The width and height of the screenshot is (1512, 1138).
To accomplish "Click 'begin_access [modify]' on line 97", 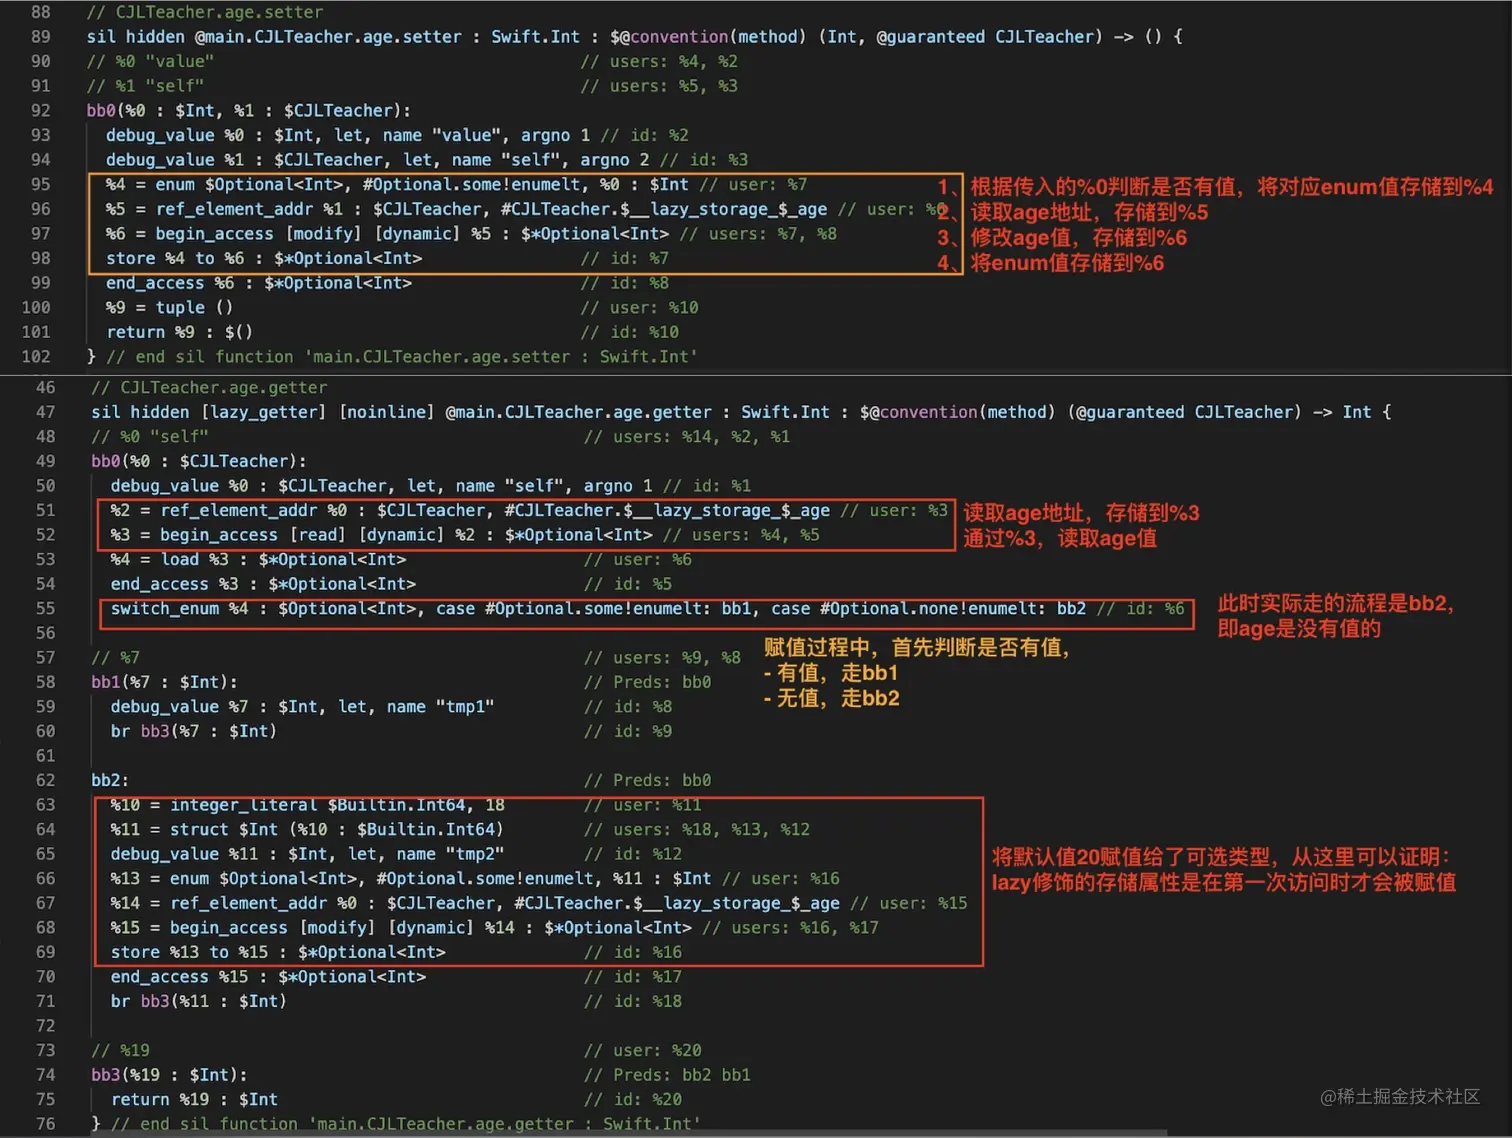I will [259, 233].
